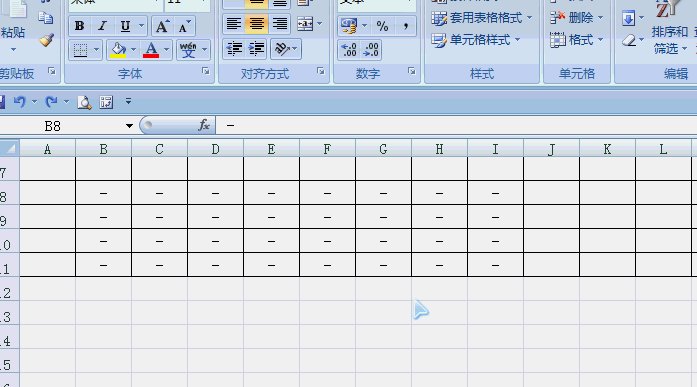Increase the cell indent
Image resolution: width=697 pixels, height=387 pixels.
pyautogui.click(x=256, y=49)
